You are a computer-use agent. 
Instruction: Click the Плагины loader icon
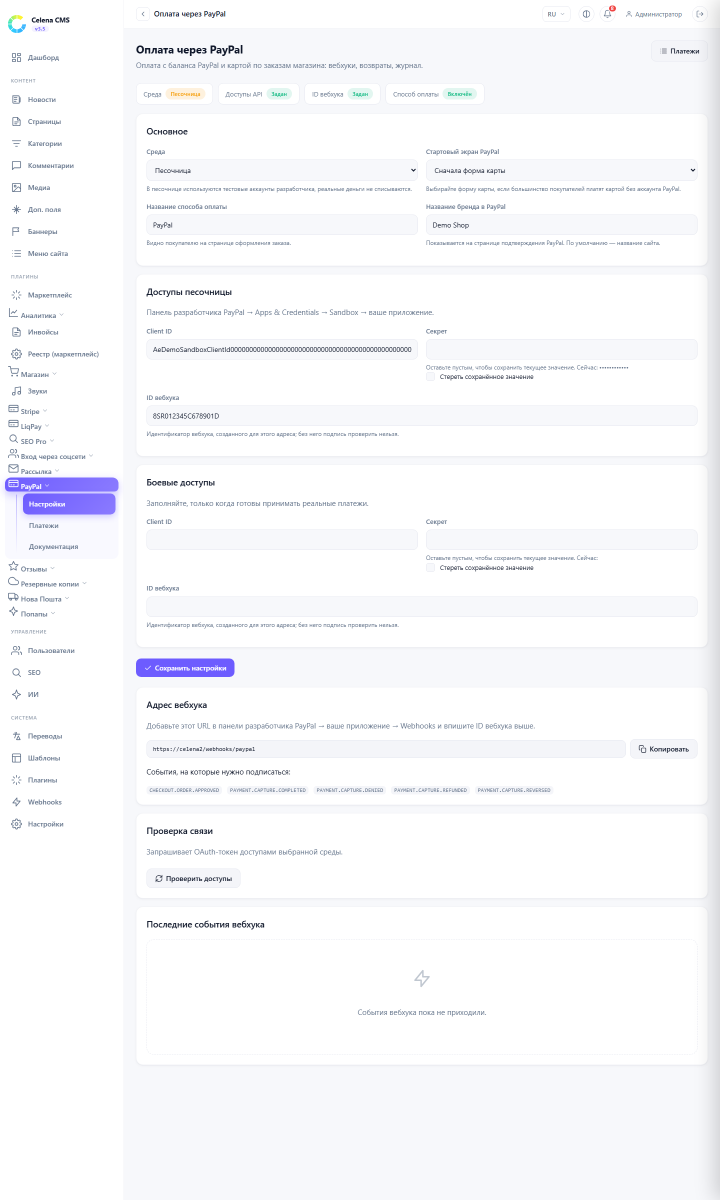click(16, 780)
